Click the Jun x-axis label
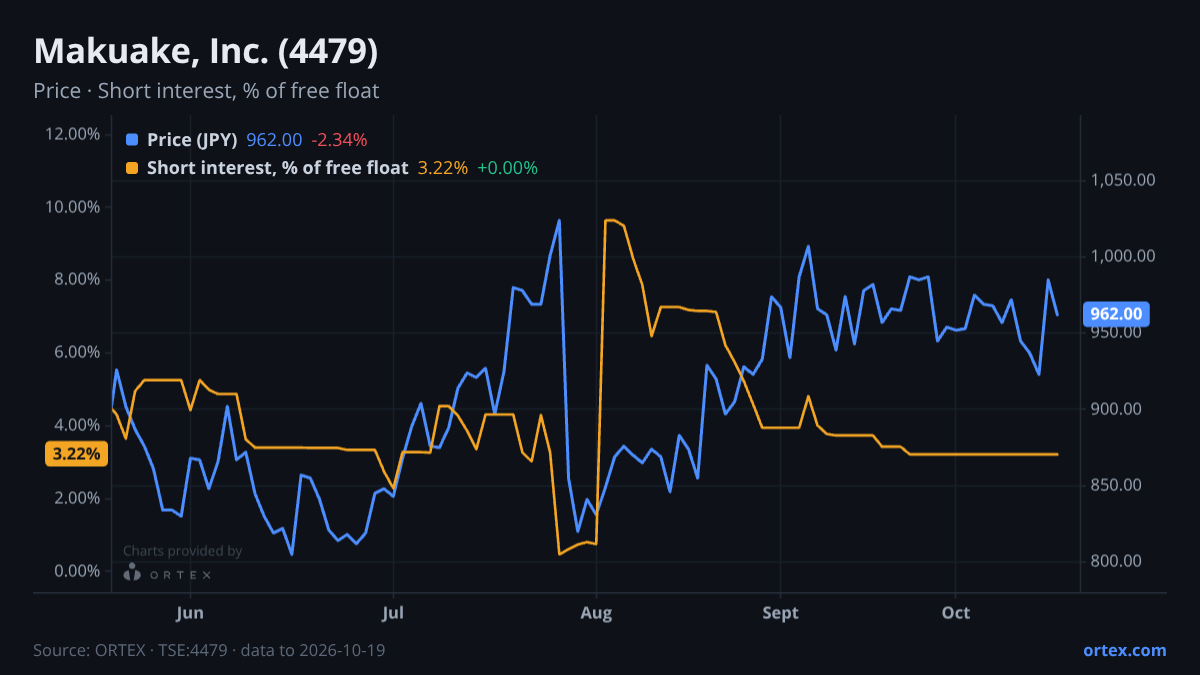The image size is (1200, 675). pyautogui.click(x=190, y=613)
